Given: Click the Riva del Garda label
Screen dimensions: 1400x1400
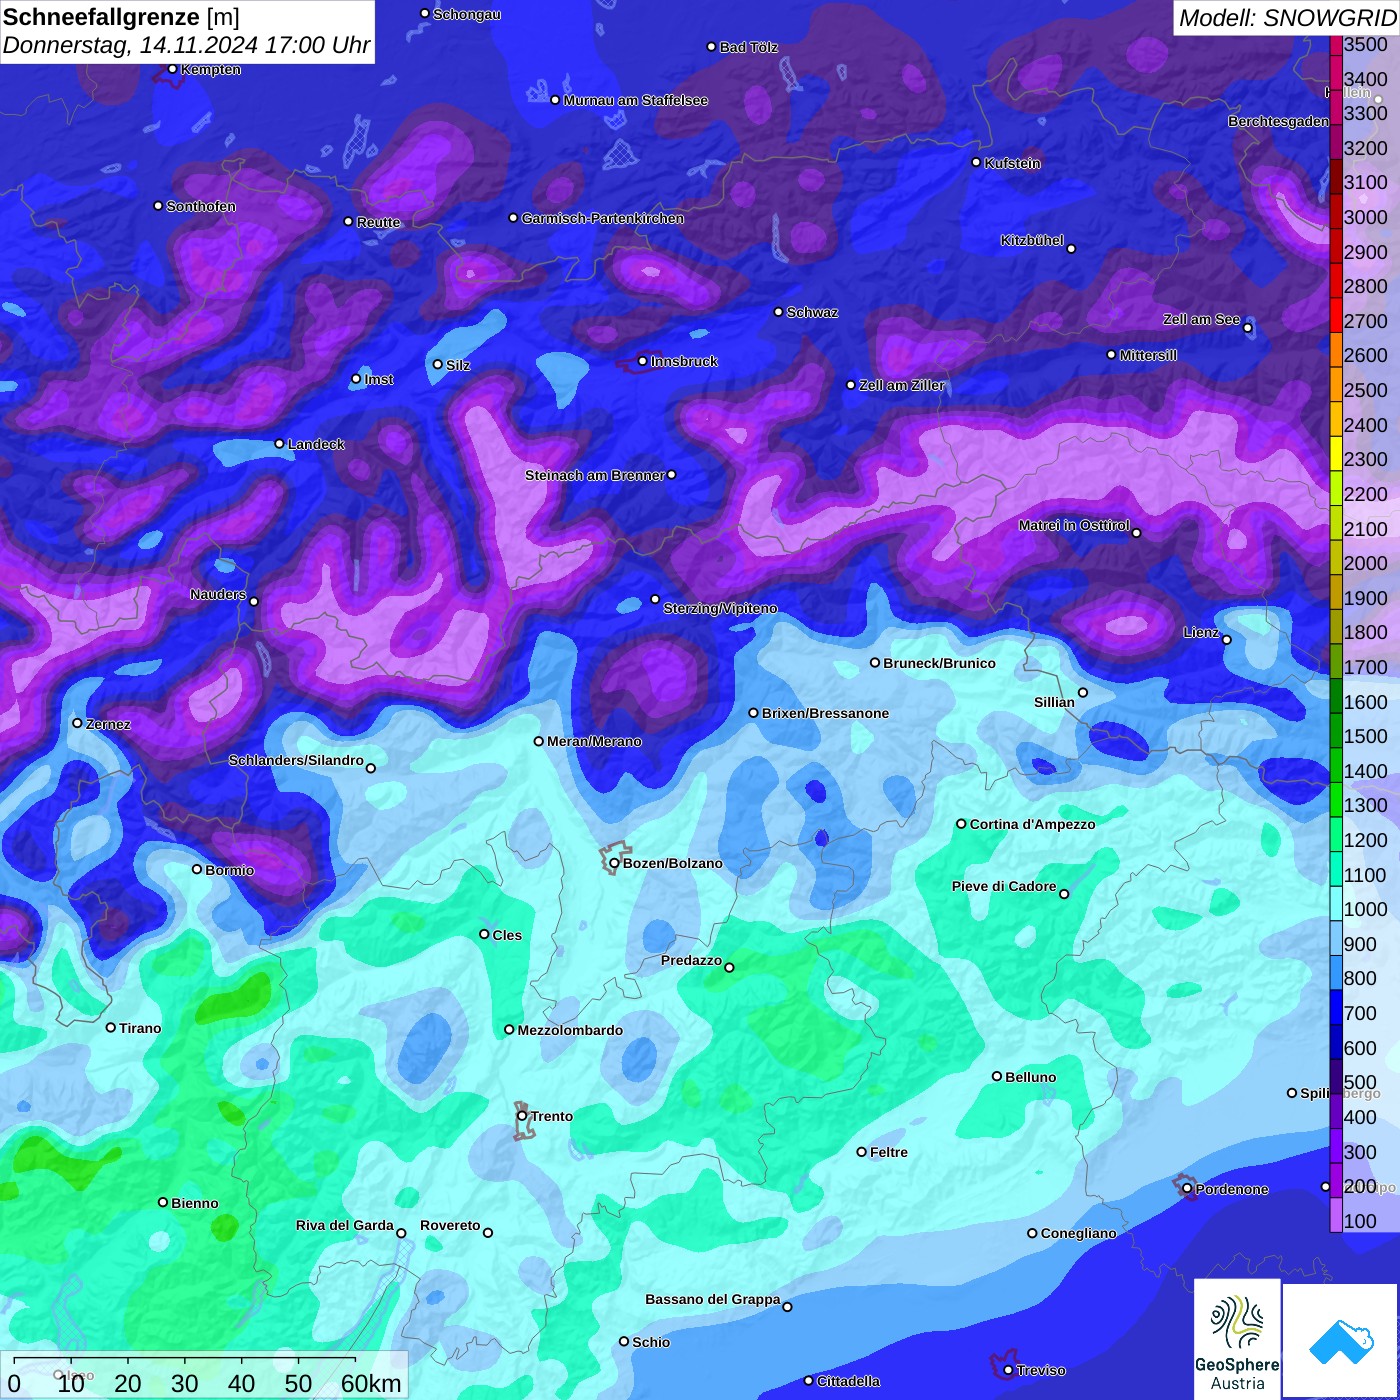Looking at the screenshot, I should (x=345, y=1225).
